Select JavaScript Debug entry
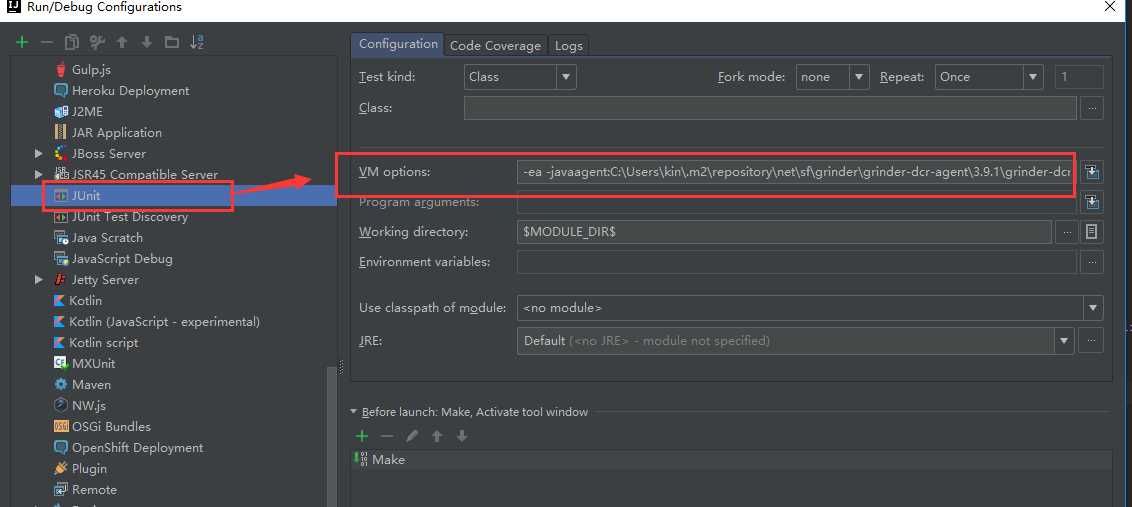Viewport: 1132px width, 507px height. tap(122, 259)
